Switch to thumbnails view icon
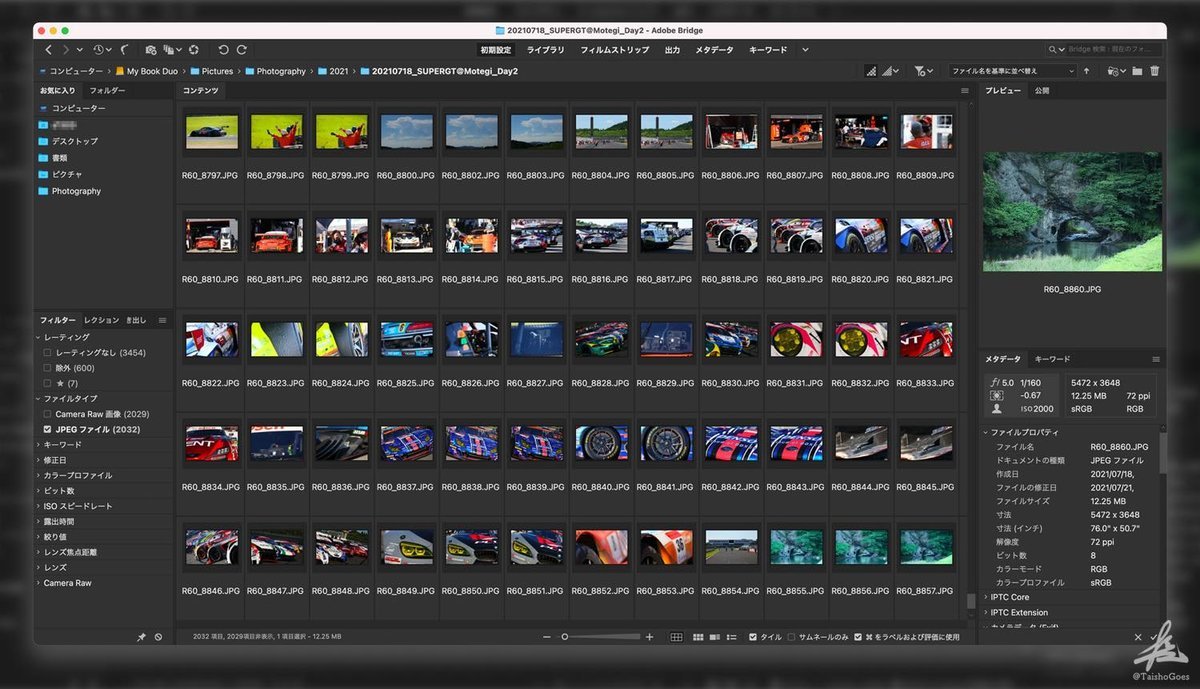This screenshot has width=1200, height=689. pyautogui.click(x=698, y=637)
